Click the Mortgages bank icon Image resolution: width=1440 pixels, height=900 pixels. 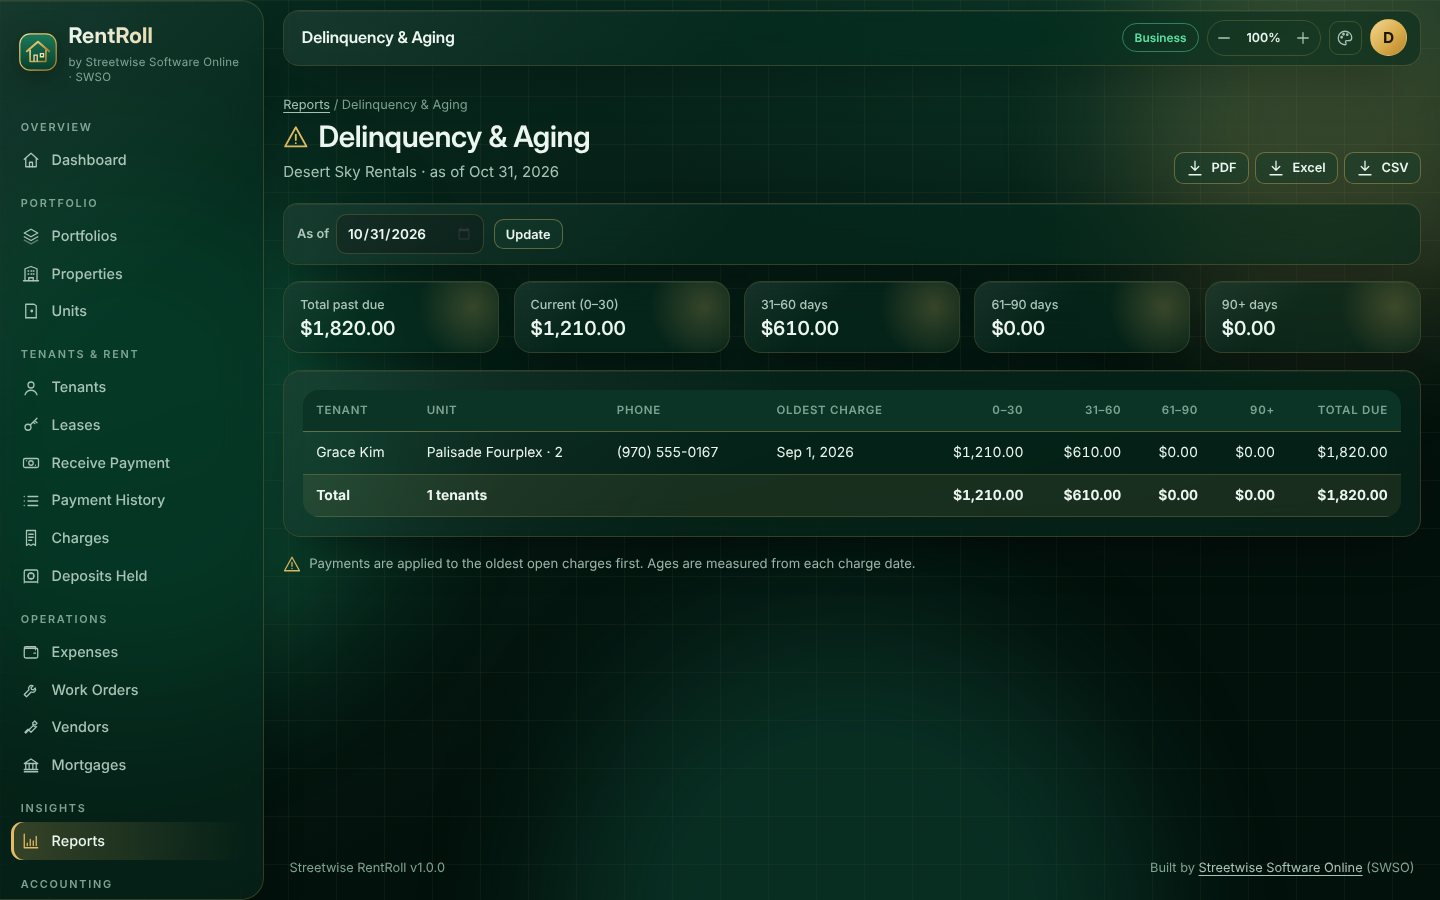[x=31, y=765]
